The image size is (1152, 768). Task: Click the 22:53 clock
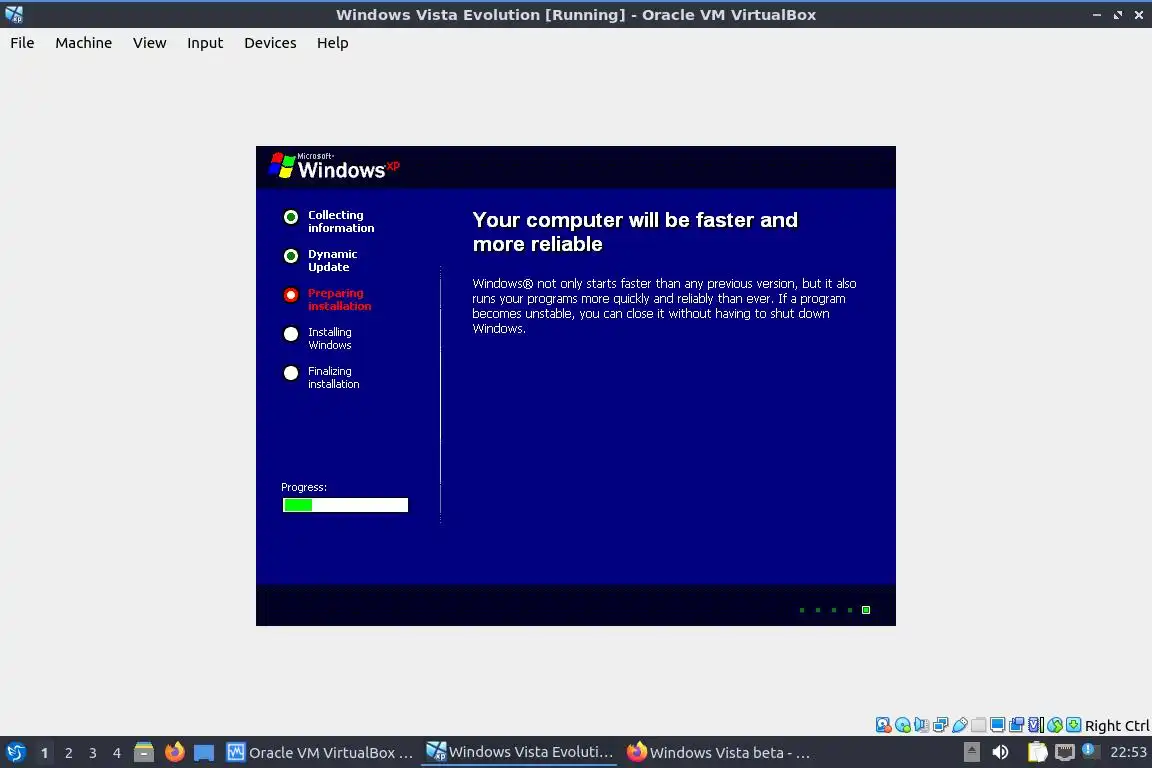1128,752
